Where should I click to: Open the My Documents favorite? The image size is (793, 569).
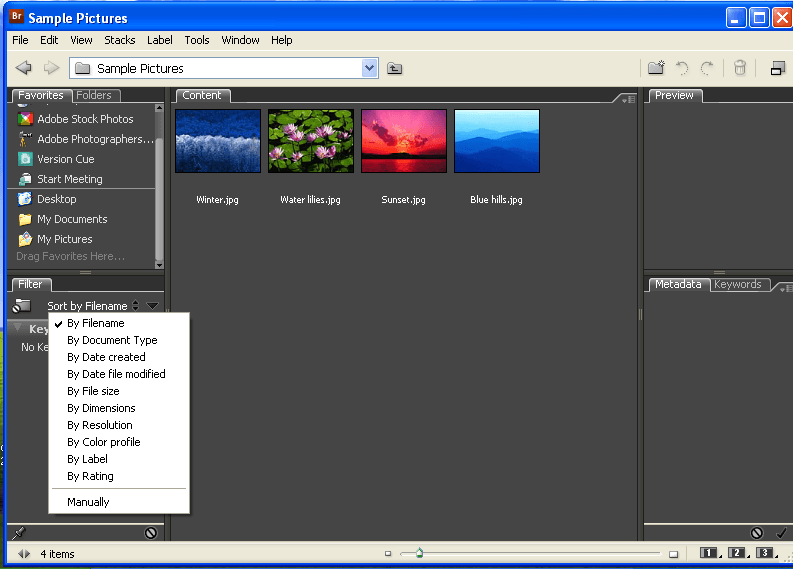[x=63, y=219]
